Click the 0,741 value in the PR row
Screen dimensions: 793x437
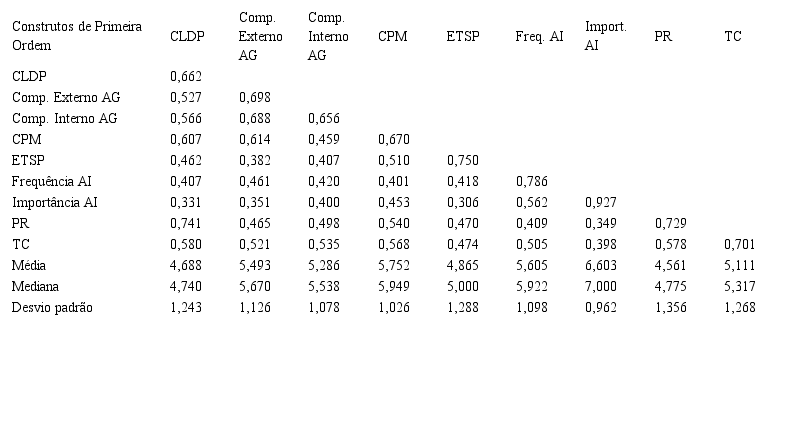tap(187, 223)
